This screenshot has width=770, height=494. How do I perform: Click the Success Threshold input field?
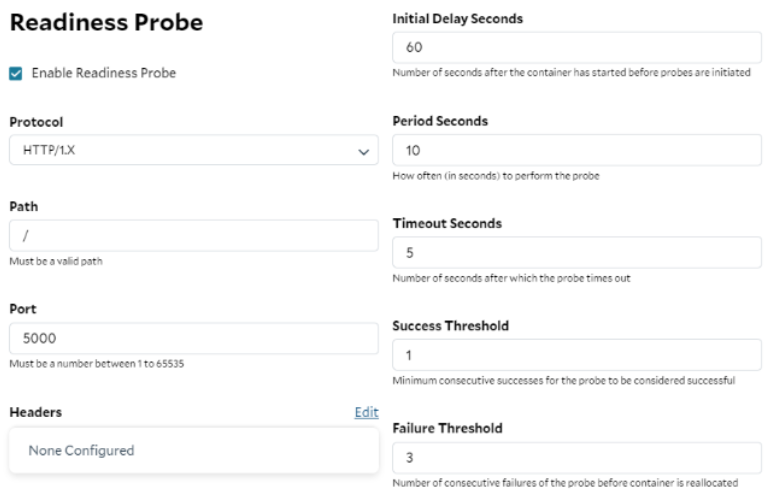click(x=577, y=355)
